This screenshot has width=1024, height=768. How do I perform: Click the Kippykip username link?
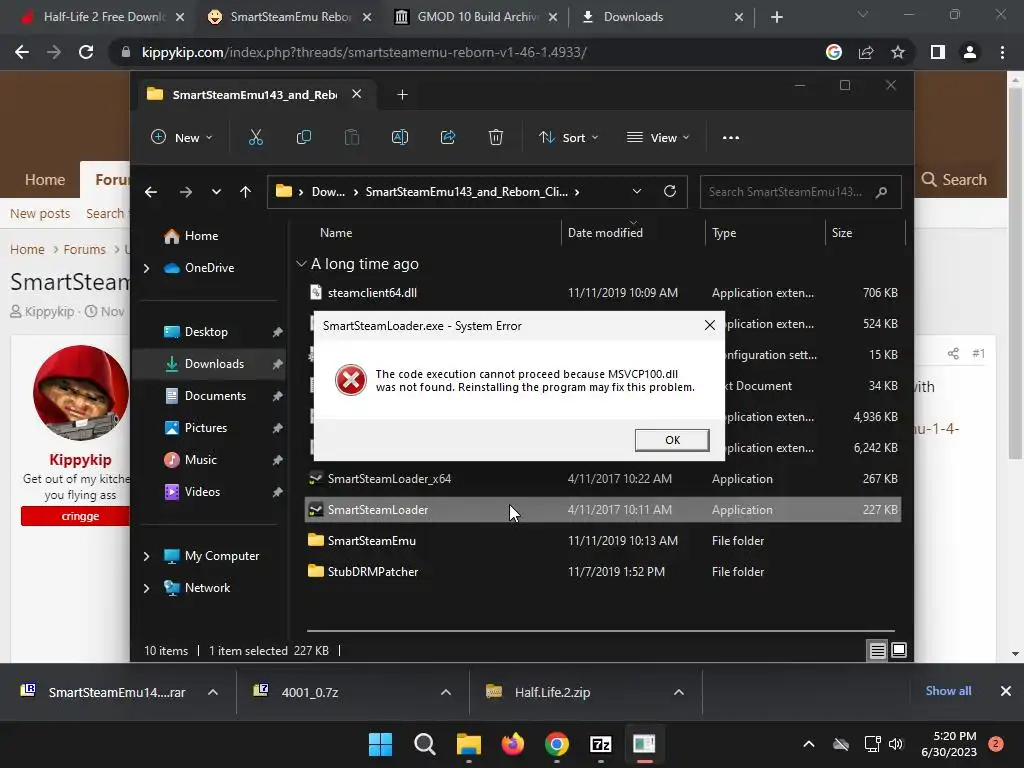[80, 460]
